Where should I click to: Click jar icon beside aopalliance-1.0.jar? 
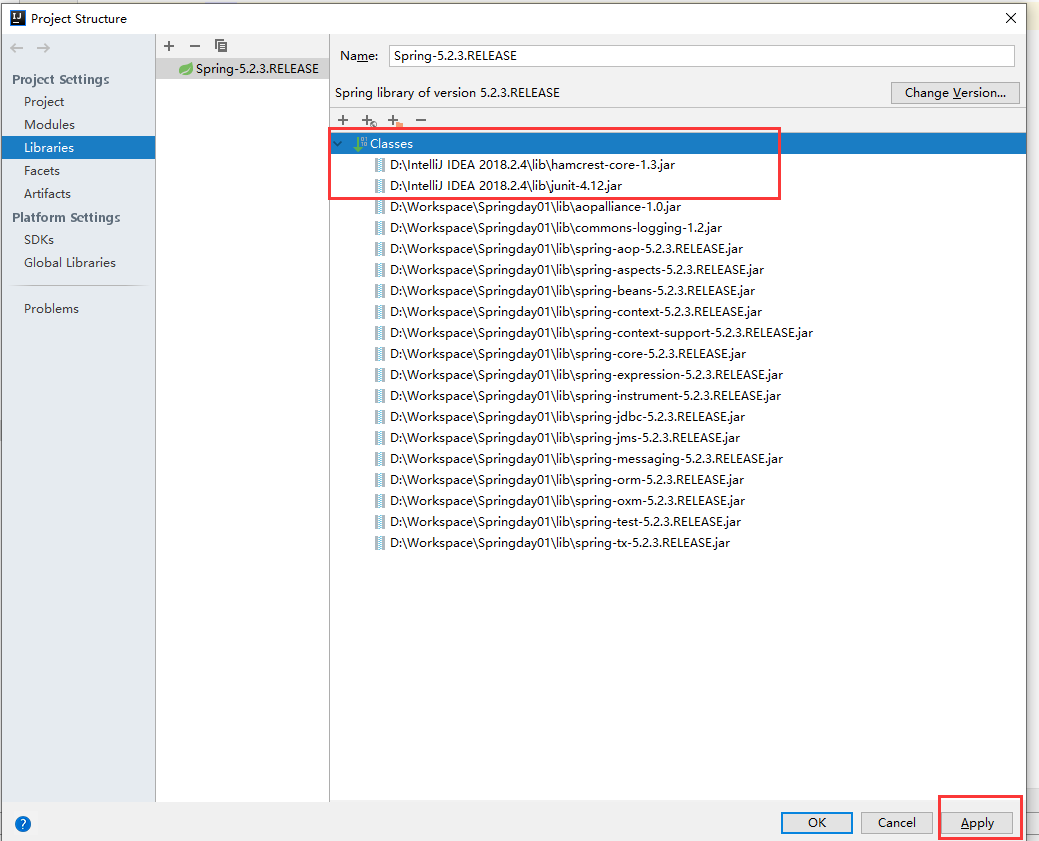380,207
